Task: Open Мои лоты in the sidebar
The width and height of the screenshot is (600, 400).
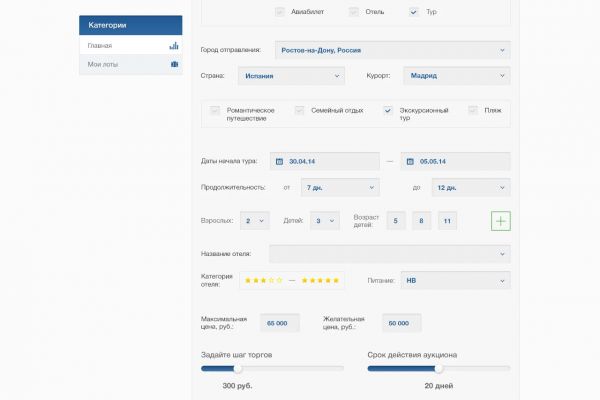Action: (130, 64)
